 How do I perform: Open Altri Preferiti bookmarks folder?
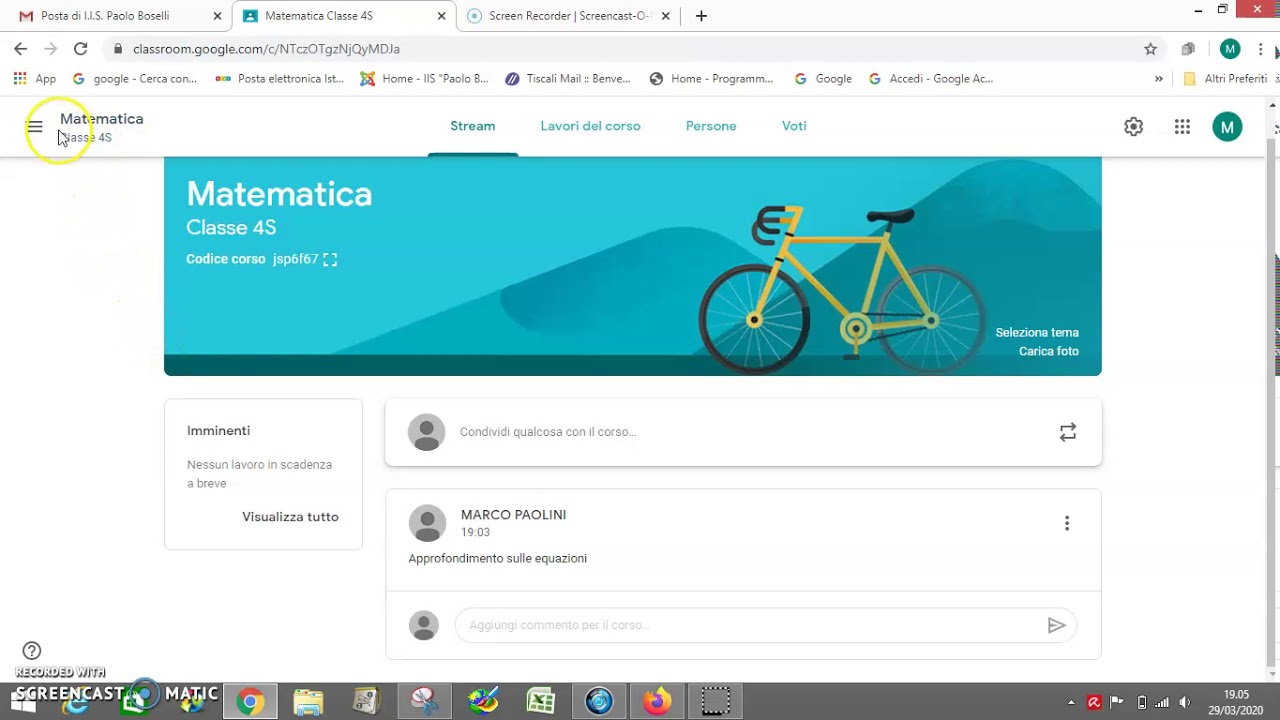(x=1224, y=79)
